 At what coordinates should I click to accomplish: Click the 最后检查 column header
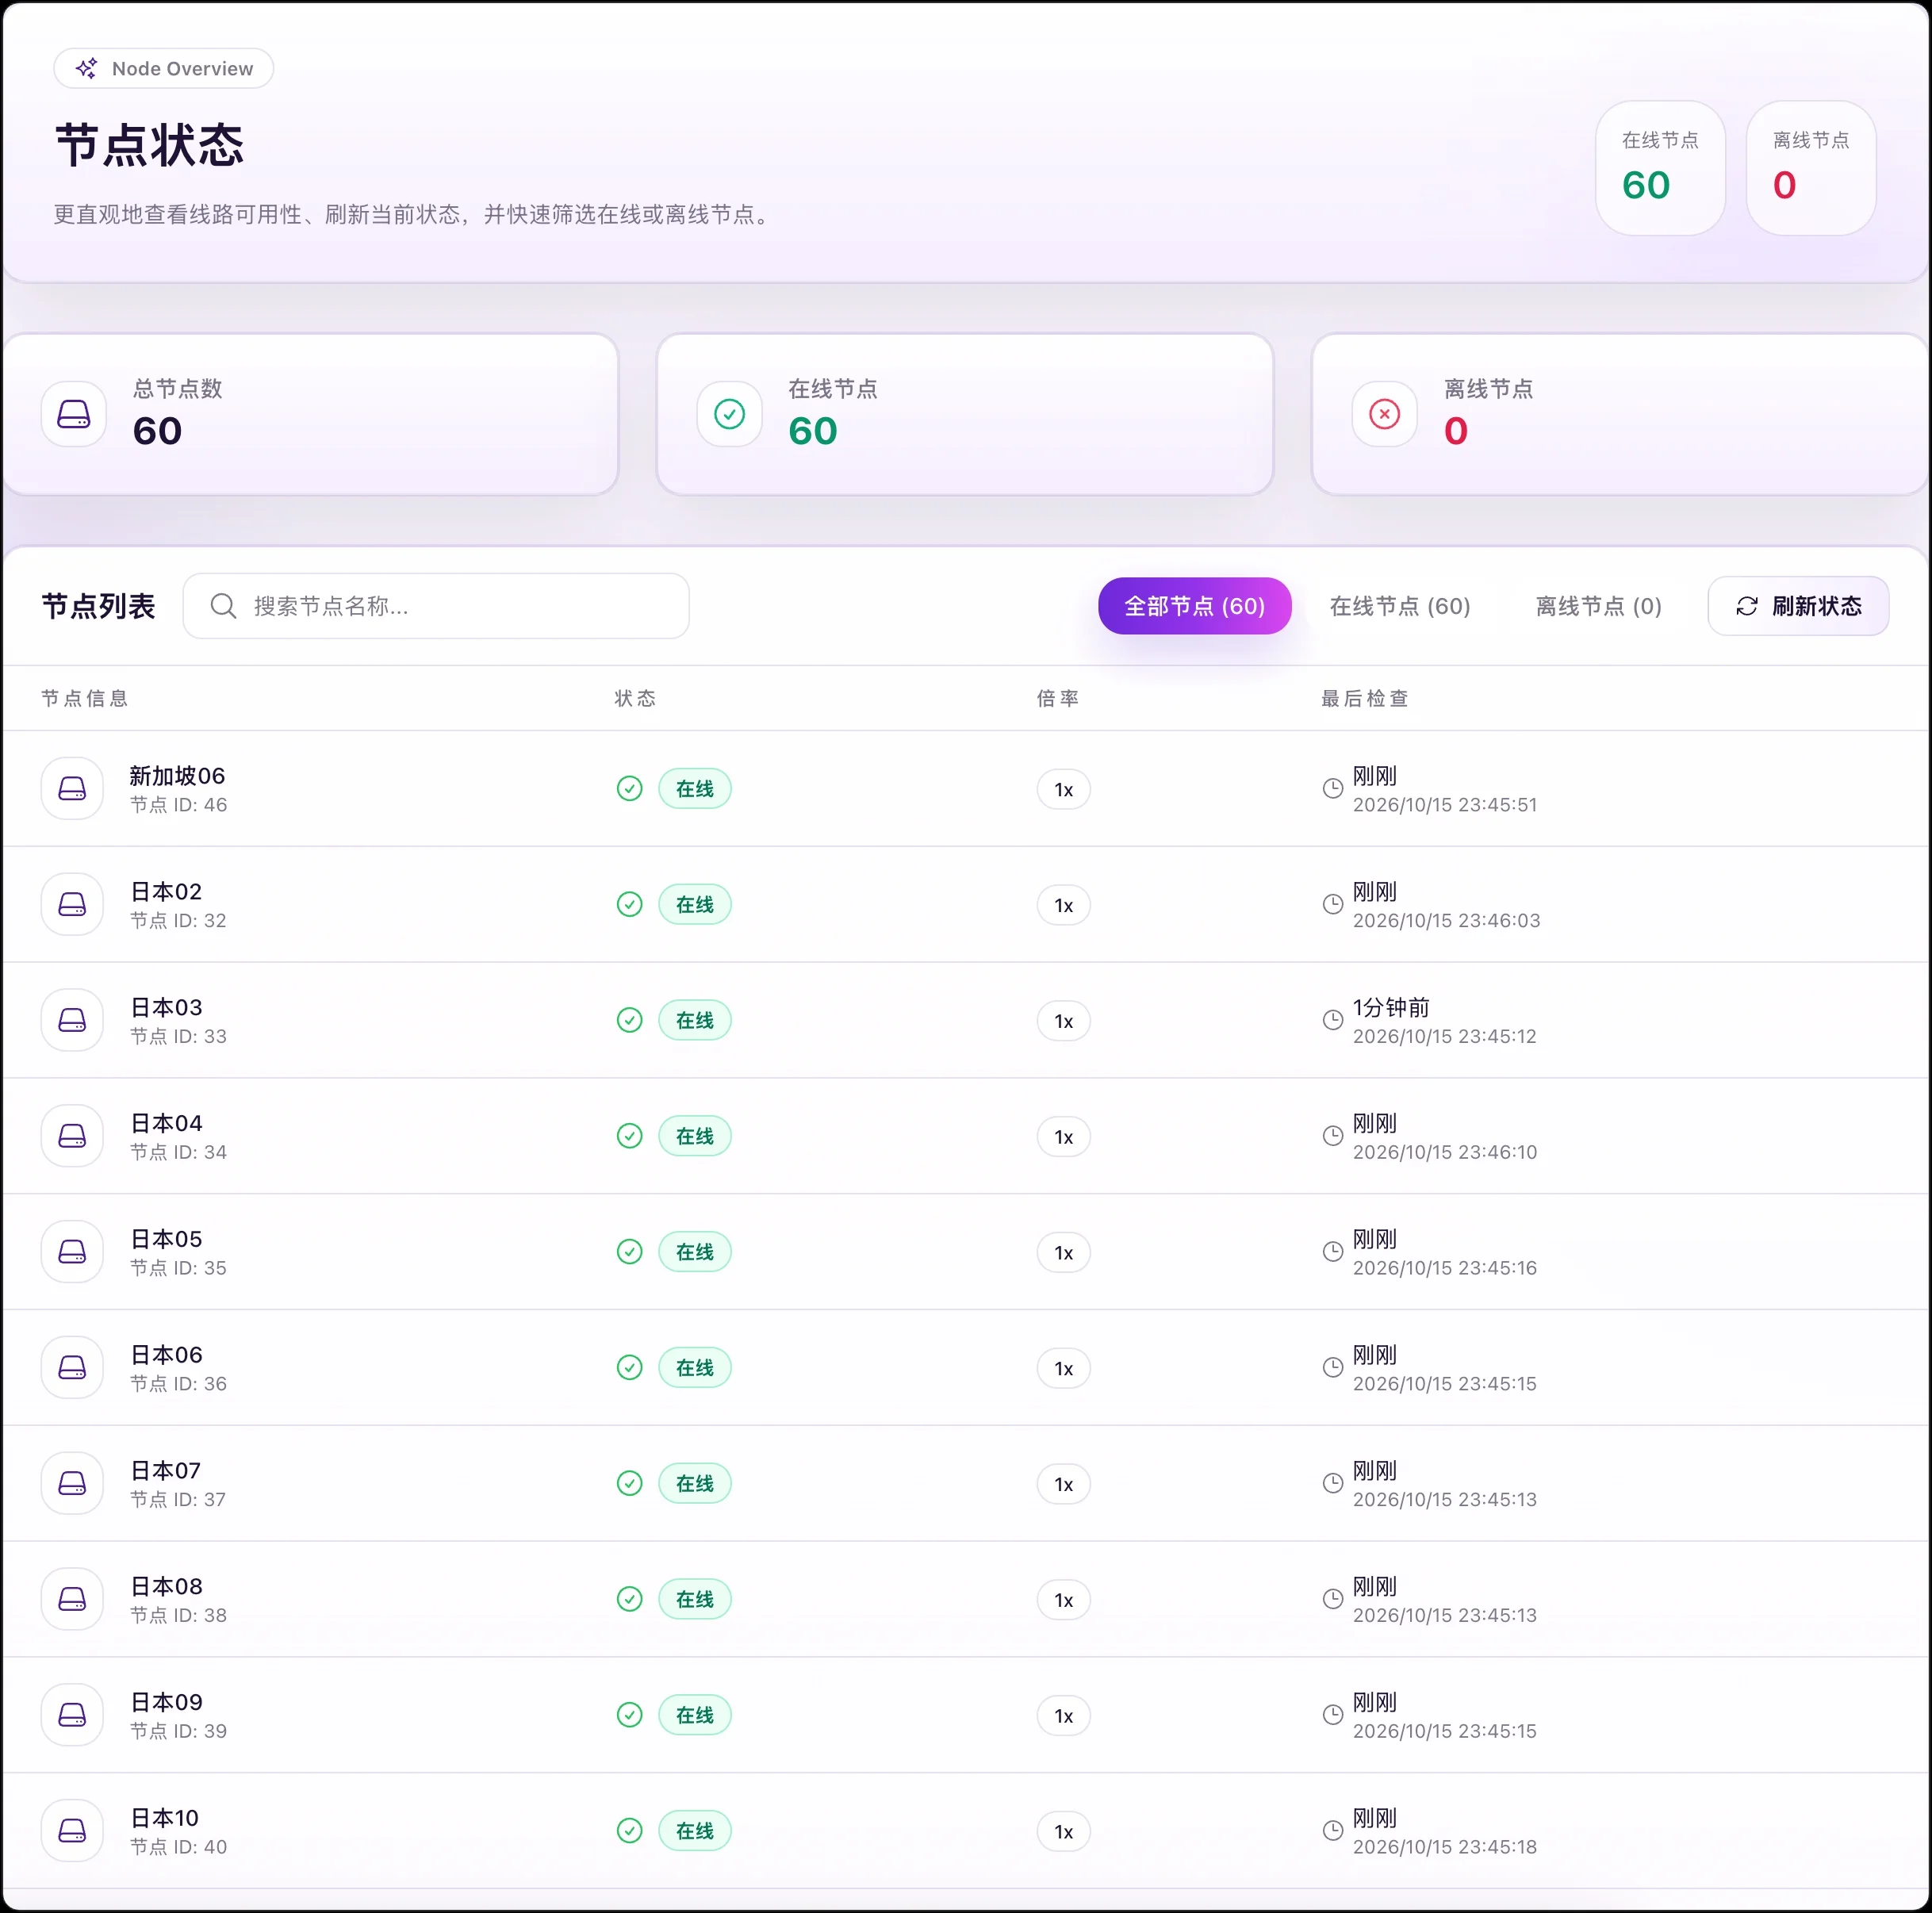tap(1365, 698)
